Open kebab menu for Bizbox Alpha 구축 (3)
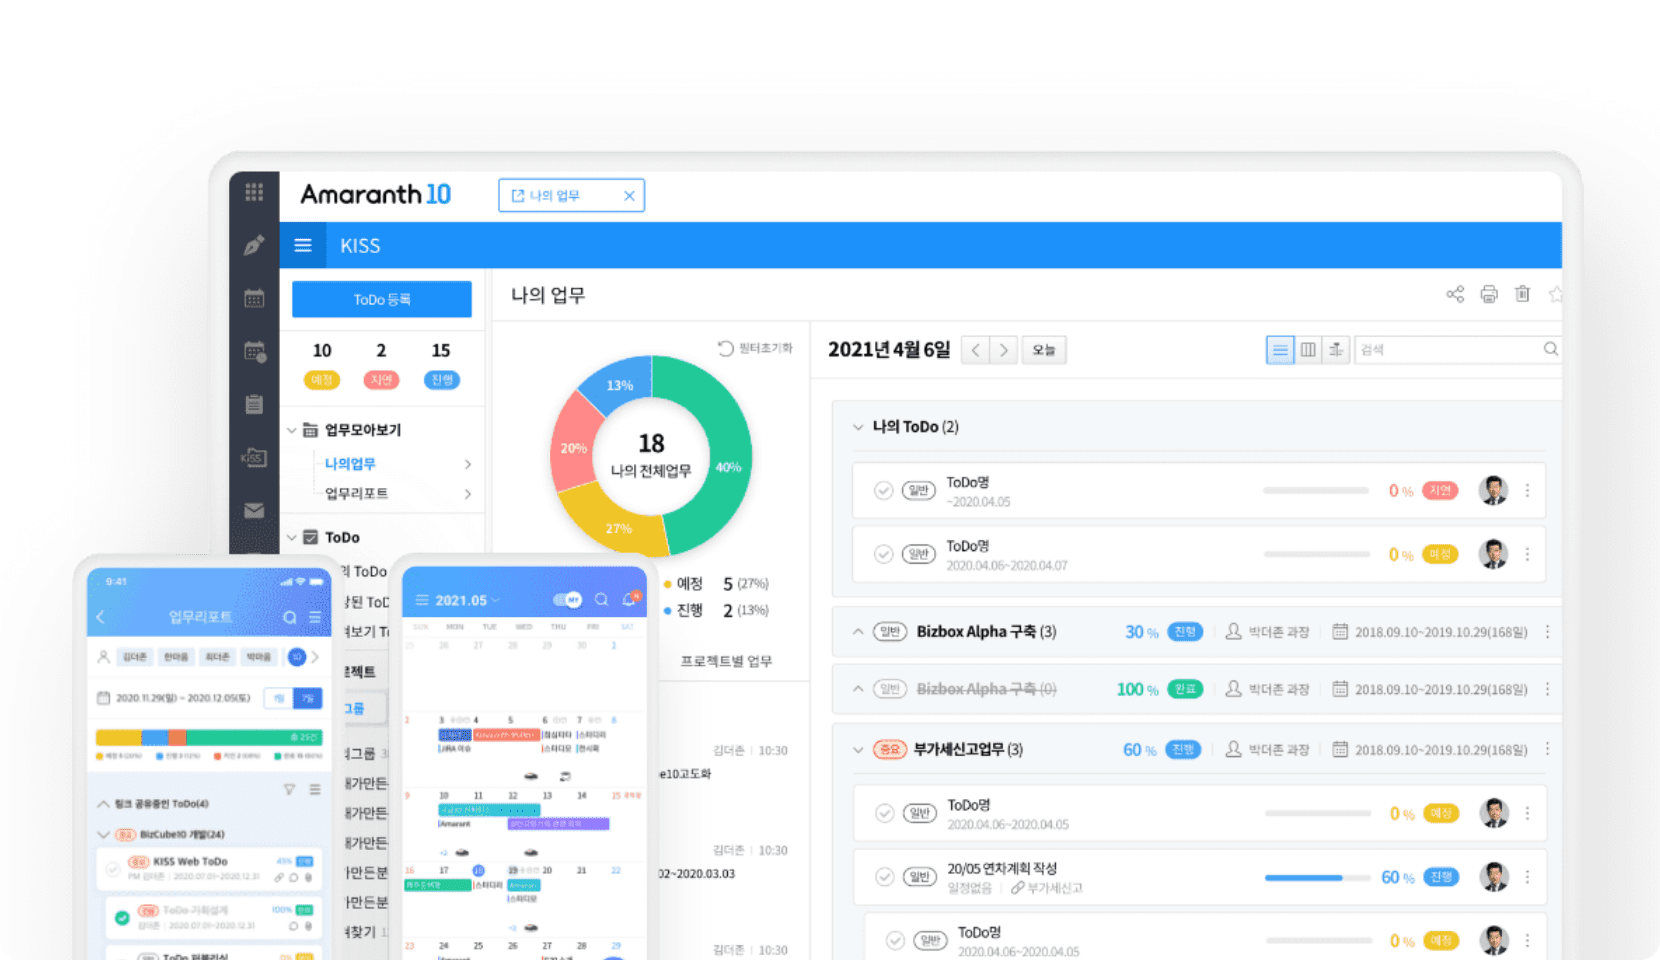 pyautogui.click(x=1547, y=632)
